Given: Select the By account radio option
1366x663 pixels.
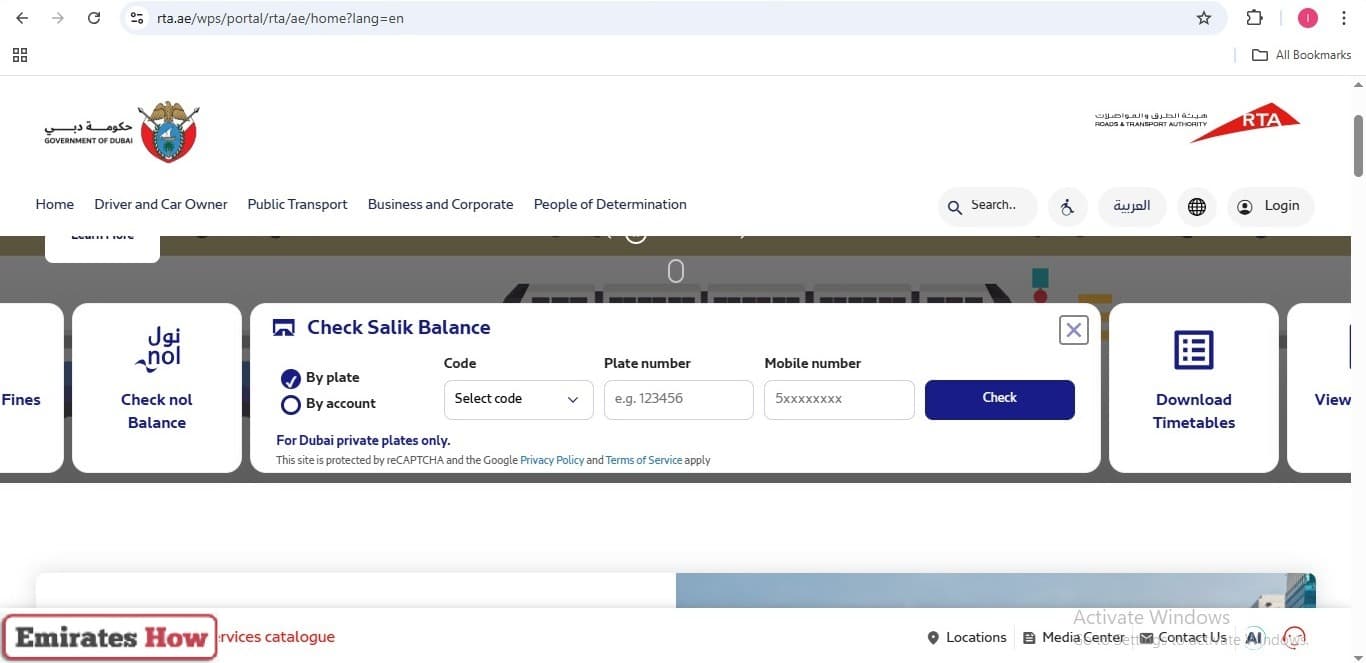Looking at the screenshot, I should 291,404.
